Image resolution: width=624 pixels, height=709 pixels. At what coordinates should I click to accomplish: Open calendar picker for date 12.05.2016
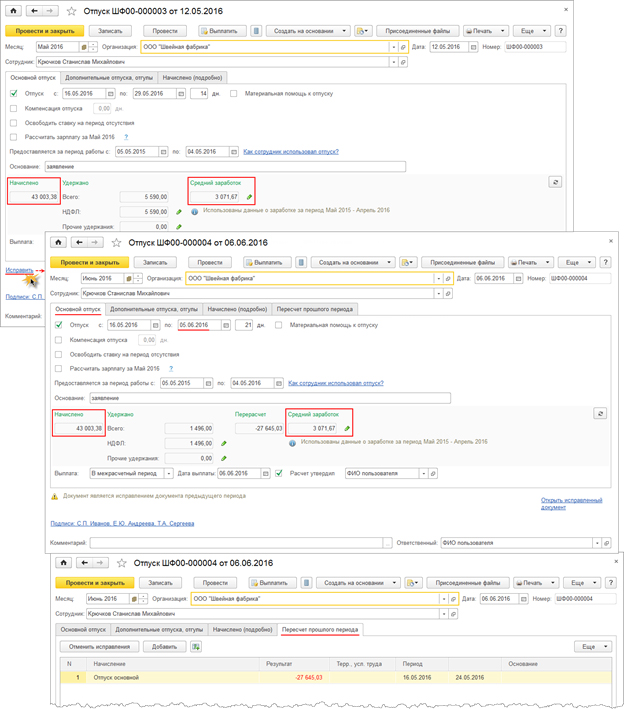point(473,47)
